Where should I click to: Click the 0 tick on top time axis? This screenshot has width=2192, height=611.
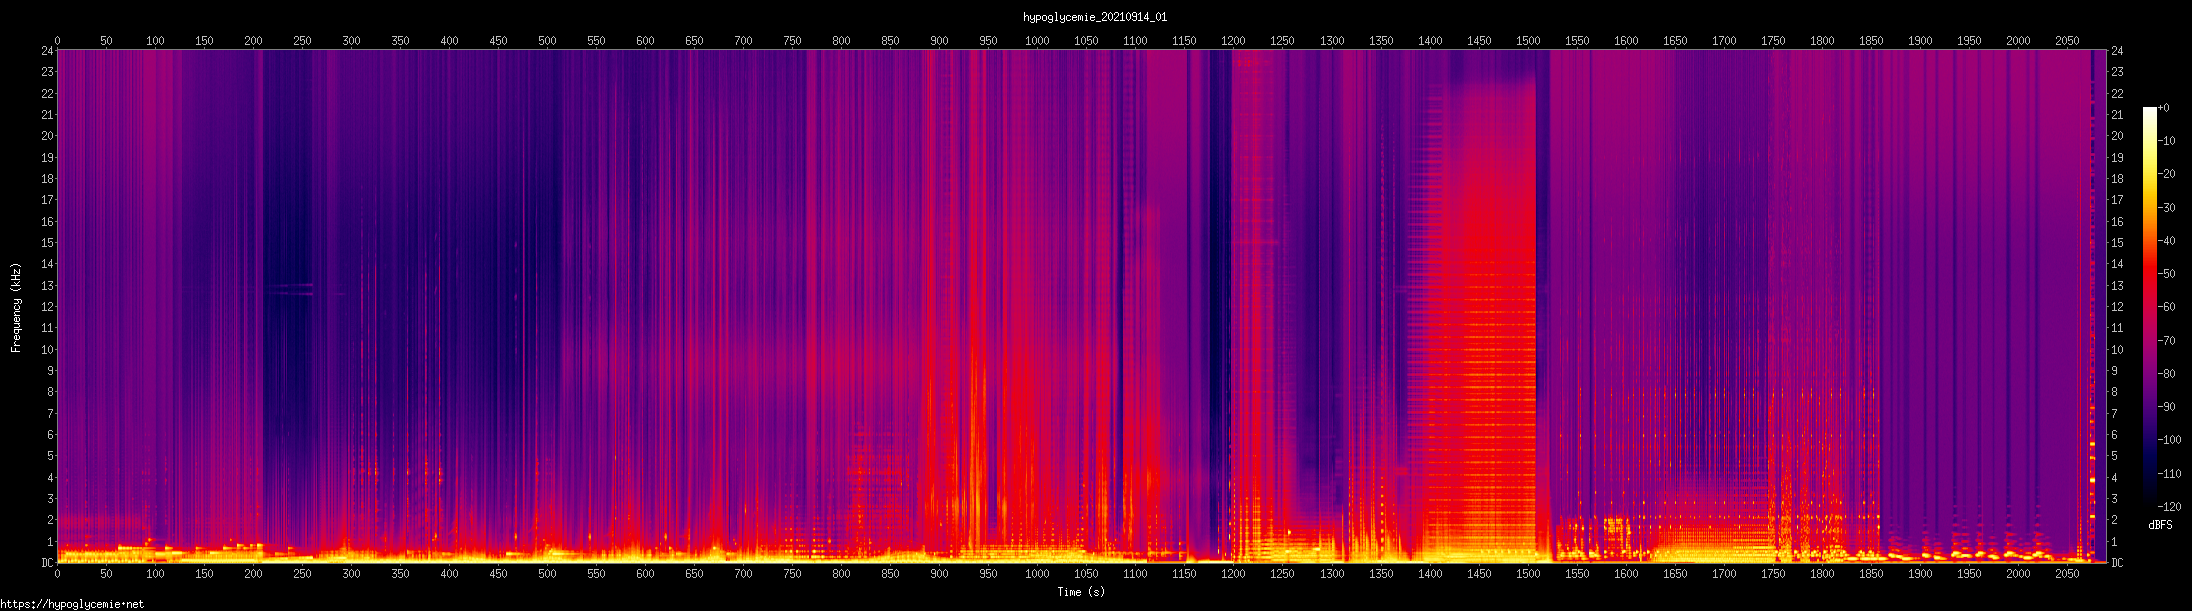coord(57,41)
